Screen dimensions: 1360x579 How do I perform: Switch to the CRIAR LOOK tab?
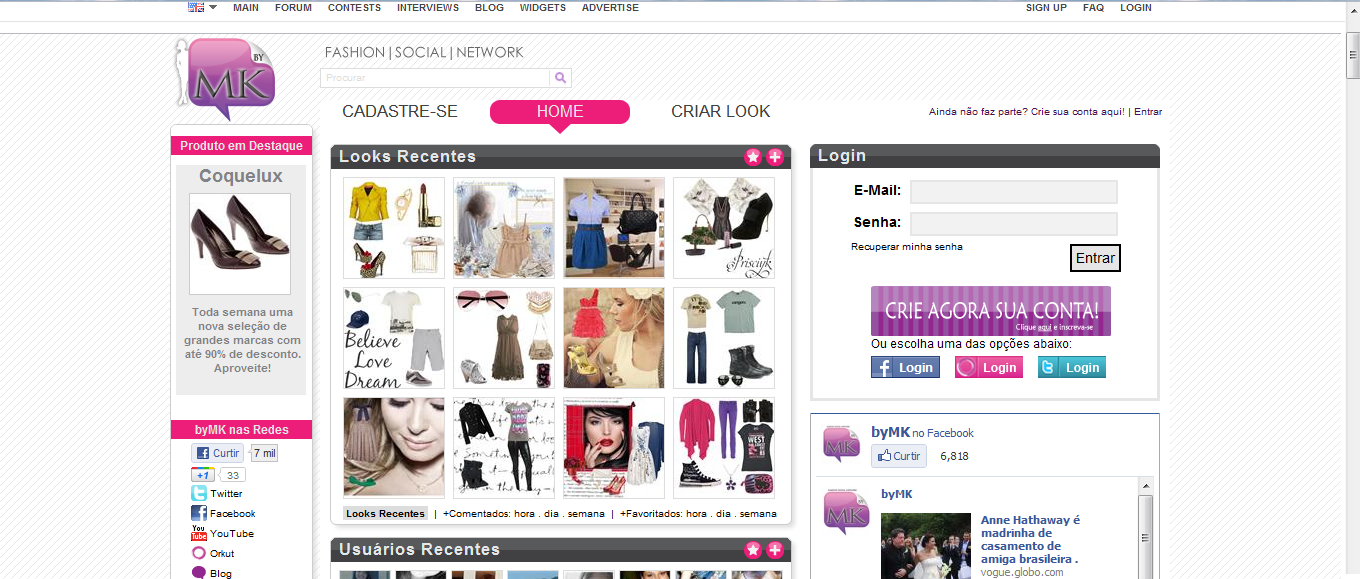coord(720,111)
